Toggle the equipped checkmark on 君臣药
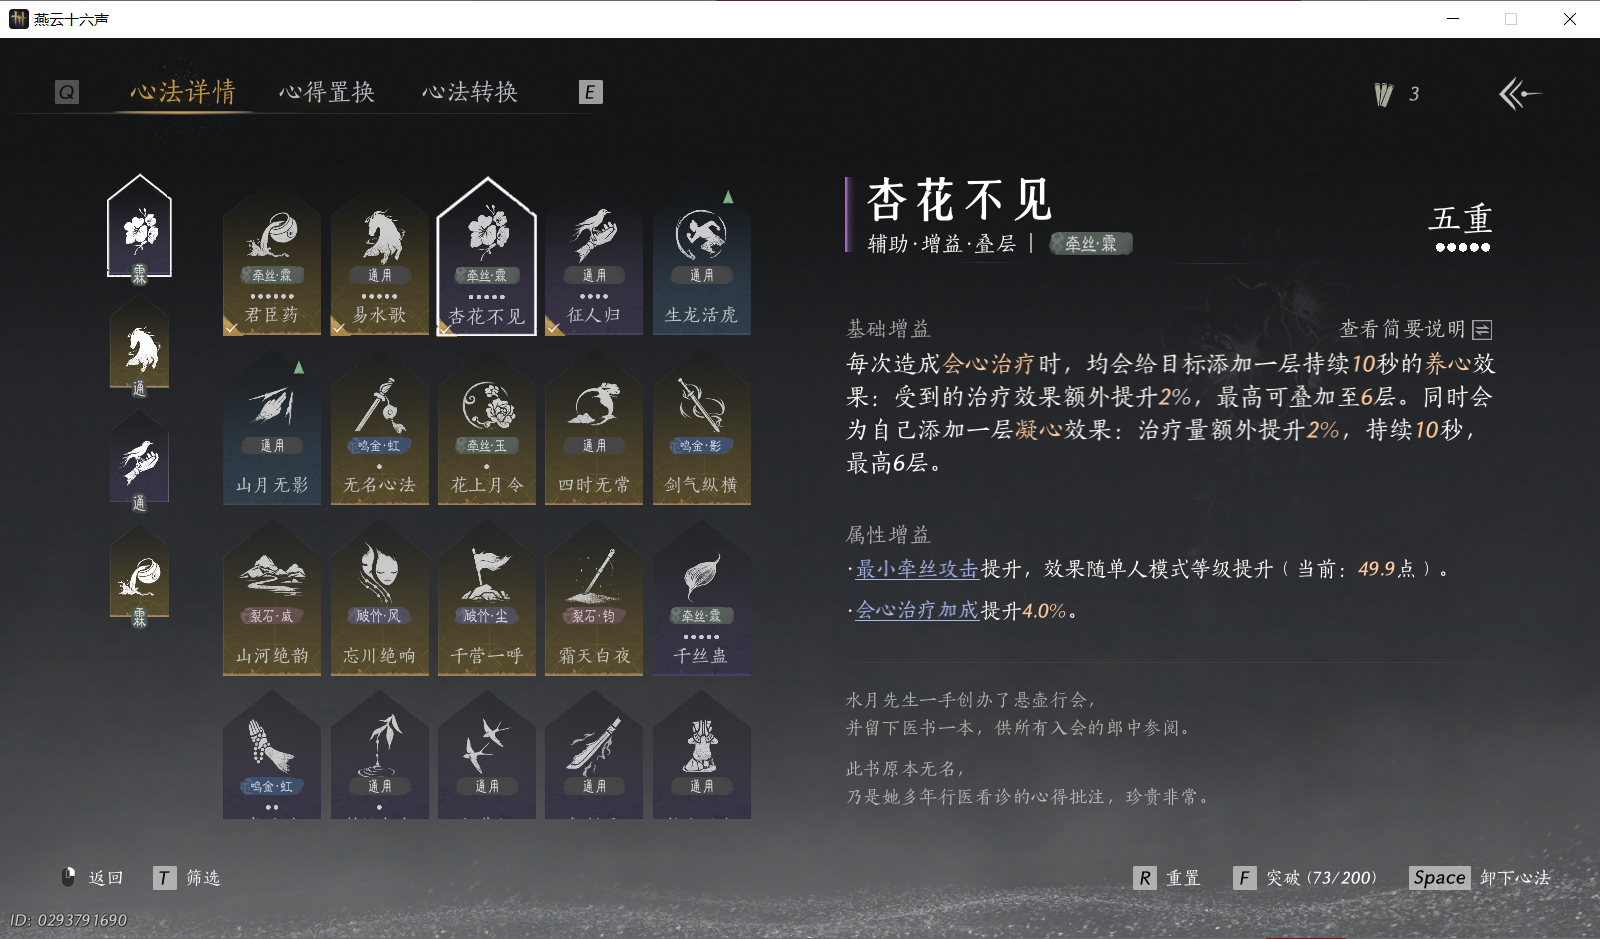The height and width of the screenshot is (939, 1600). 232,327
